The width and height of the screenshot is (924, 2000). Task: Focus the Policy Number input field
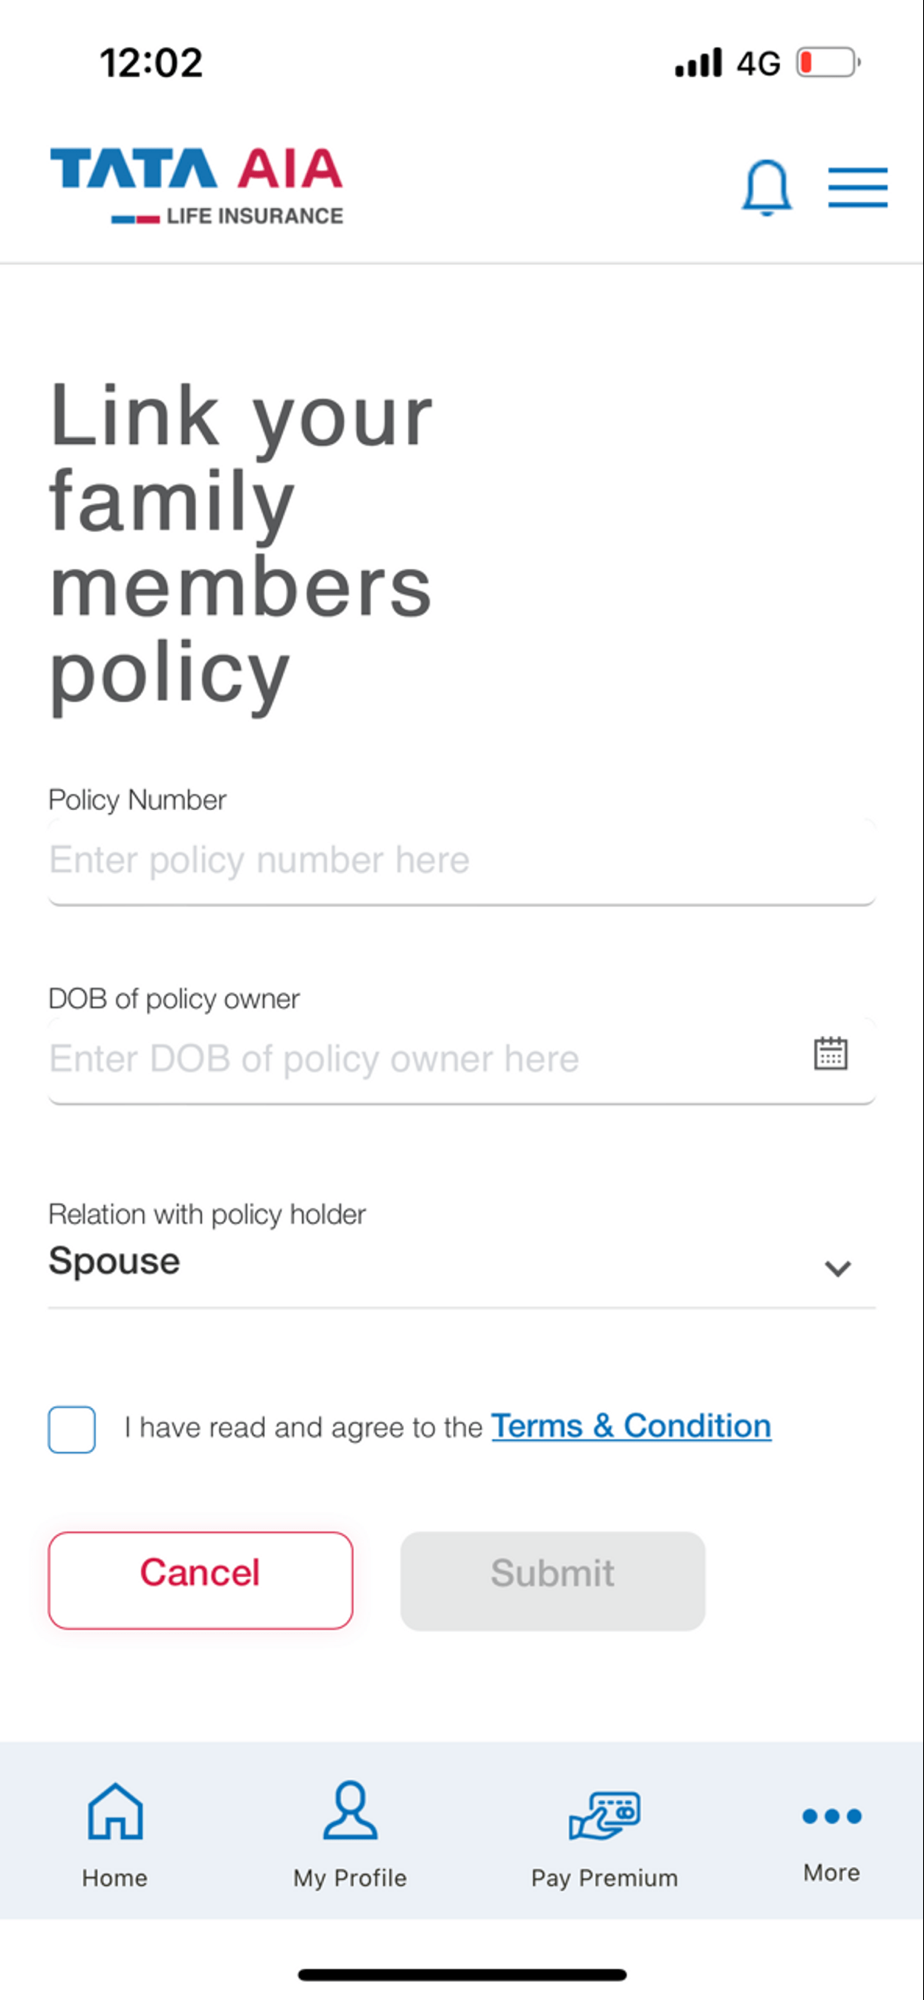click(462, 861)
